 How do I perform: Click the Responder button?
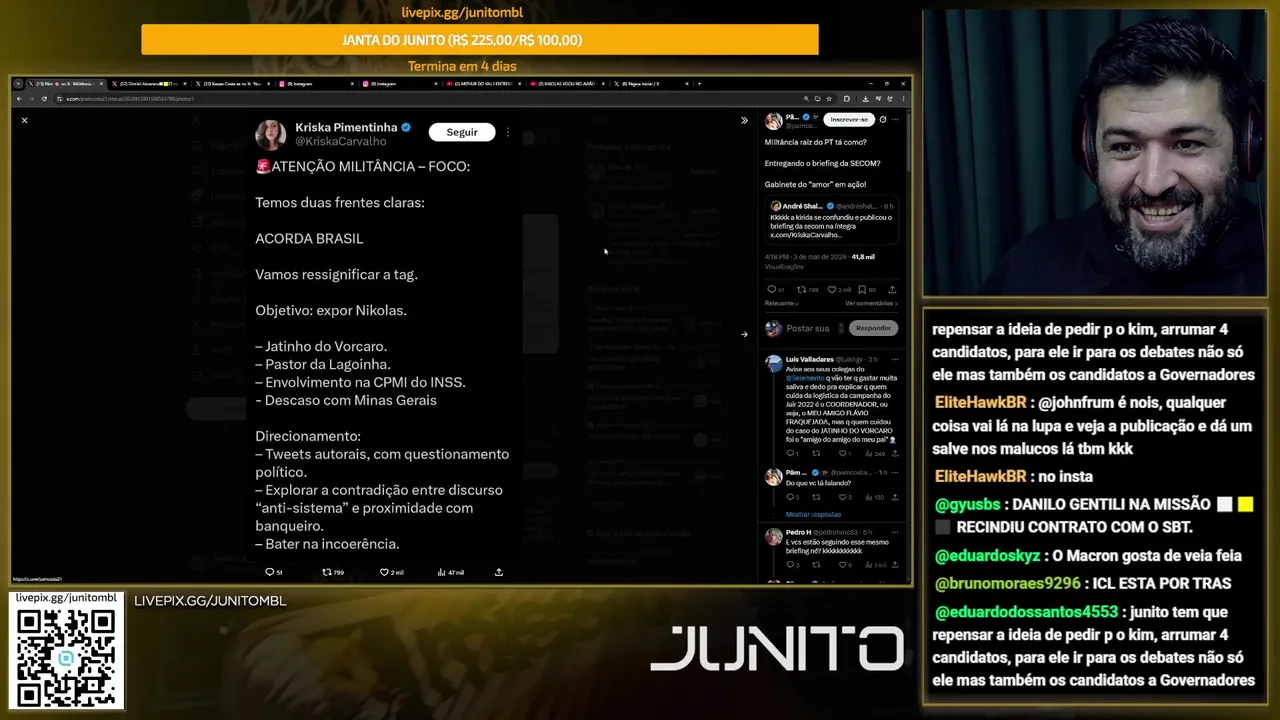point(873,328)
